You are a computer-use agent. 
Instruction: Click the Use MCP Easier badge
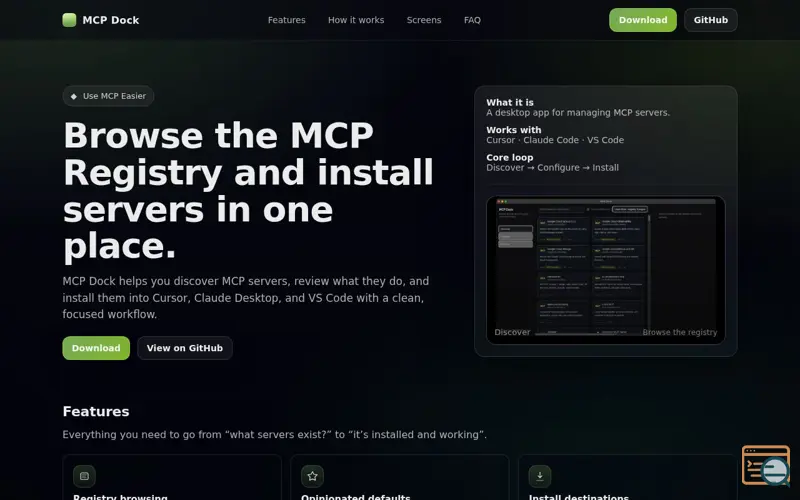108,96
